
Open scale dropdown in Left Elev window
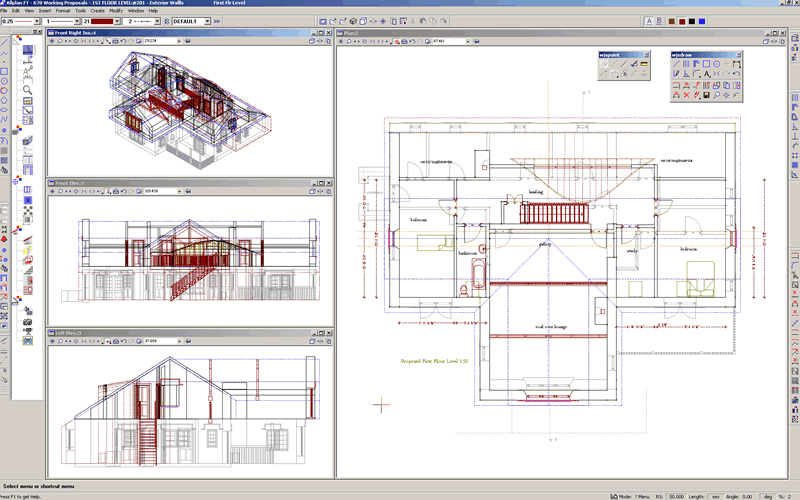[x=179, y=341]
